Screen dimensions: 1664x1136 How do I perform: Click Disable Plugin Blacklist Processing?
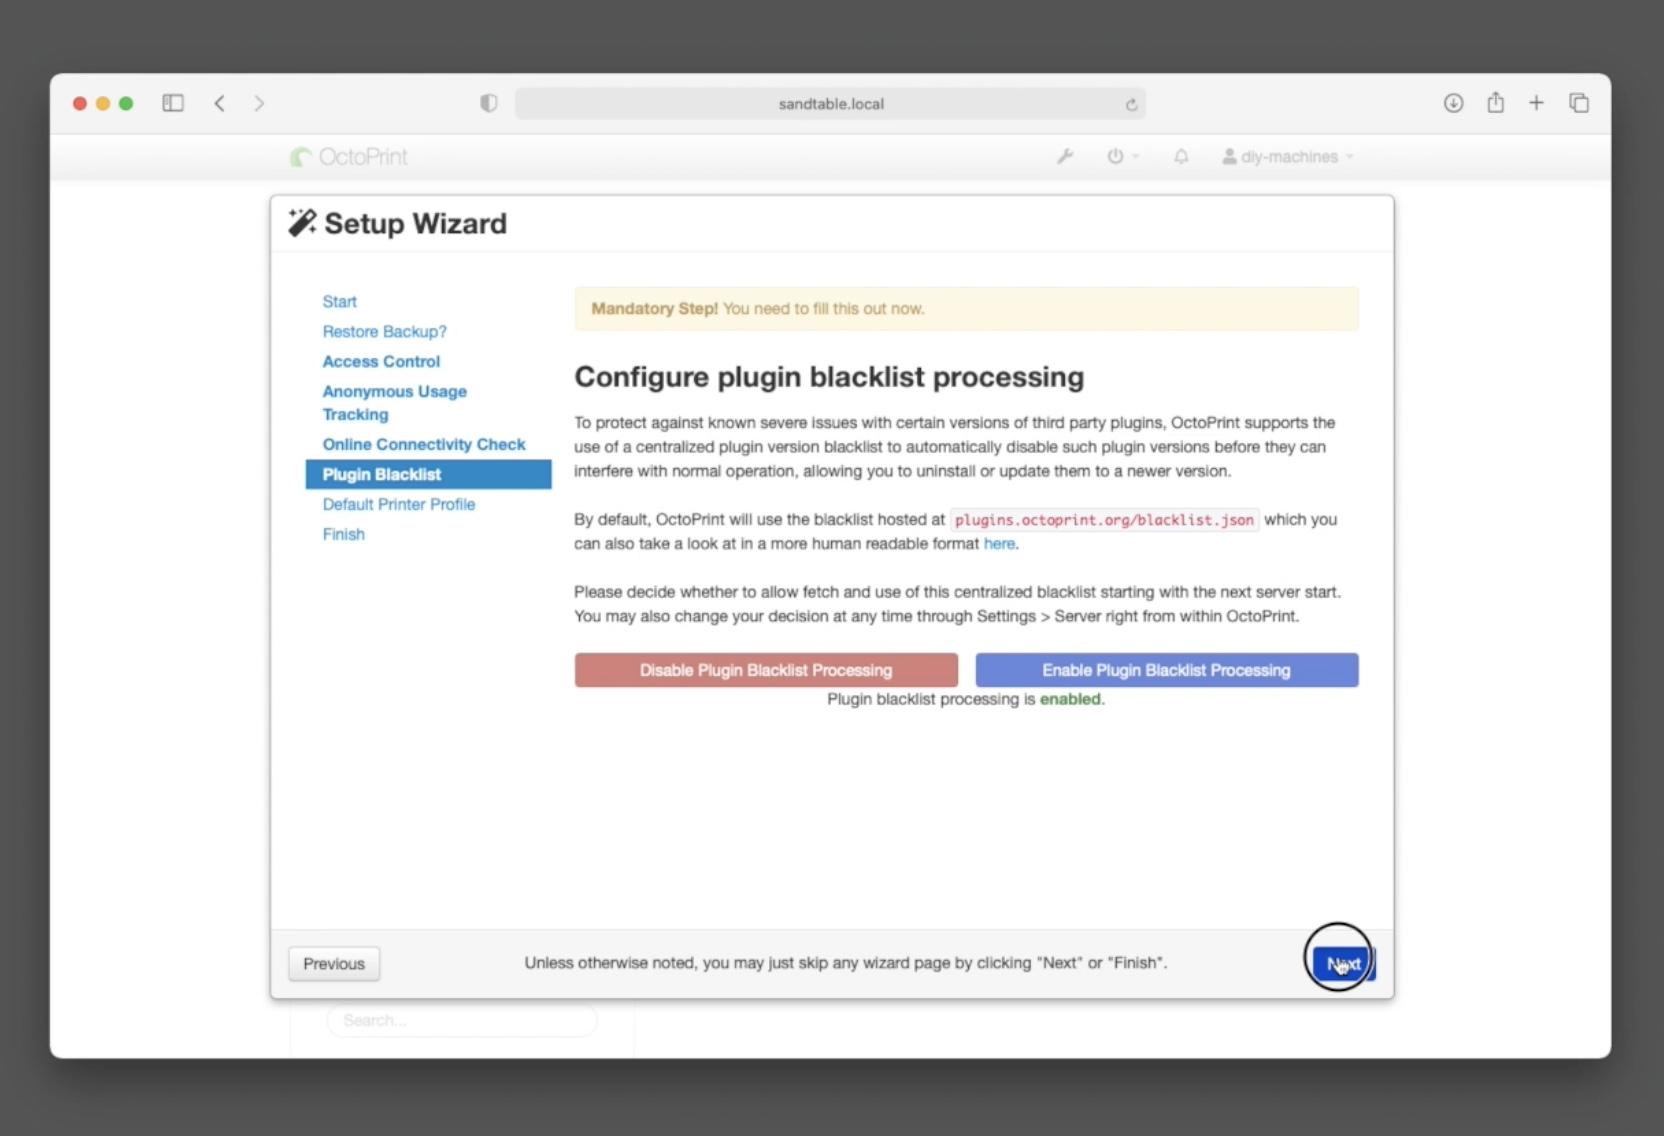pyautogui.click(x=766, y=670)
